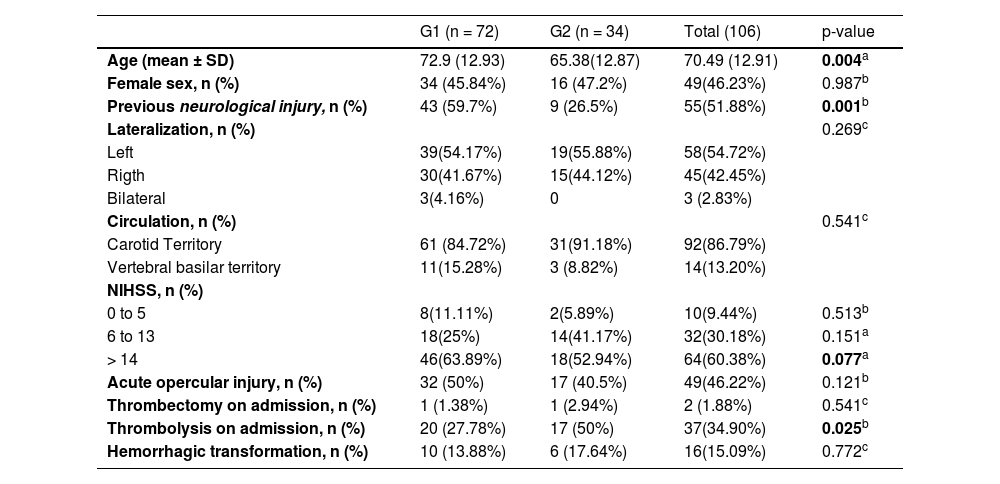
Task: Click the p-value column header
Action: pos(847,32)
